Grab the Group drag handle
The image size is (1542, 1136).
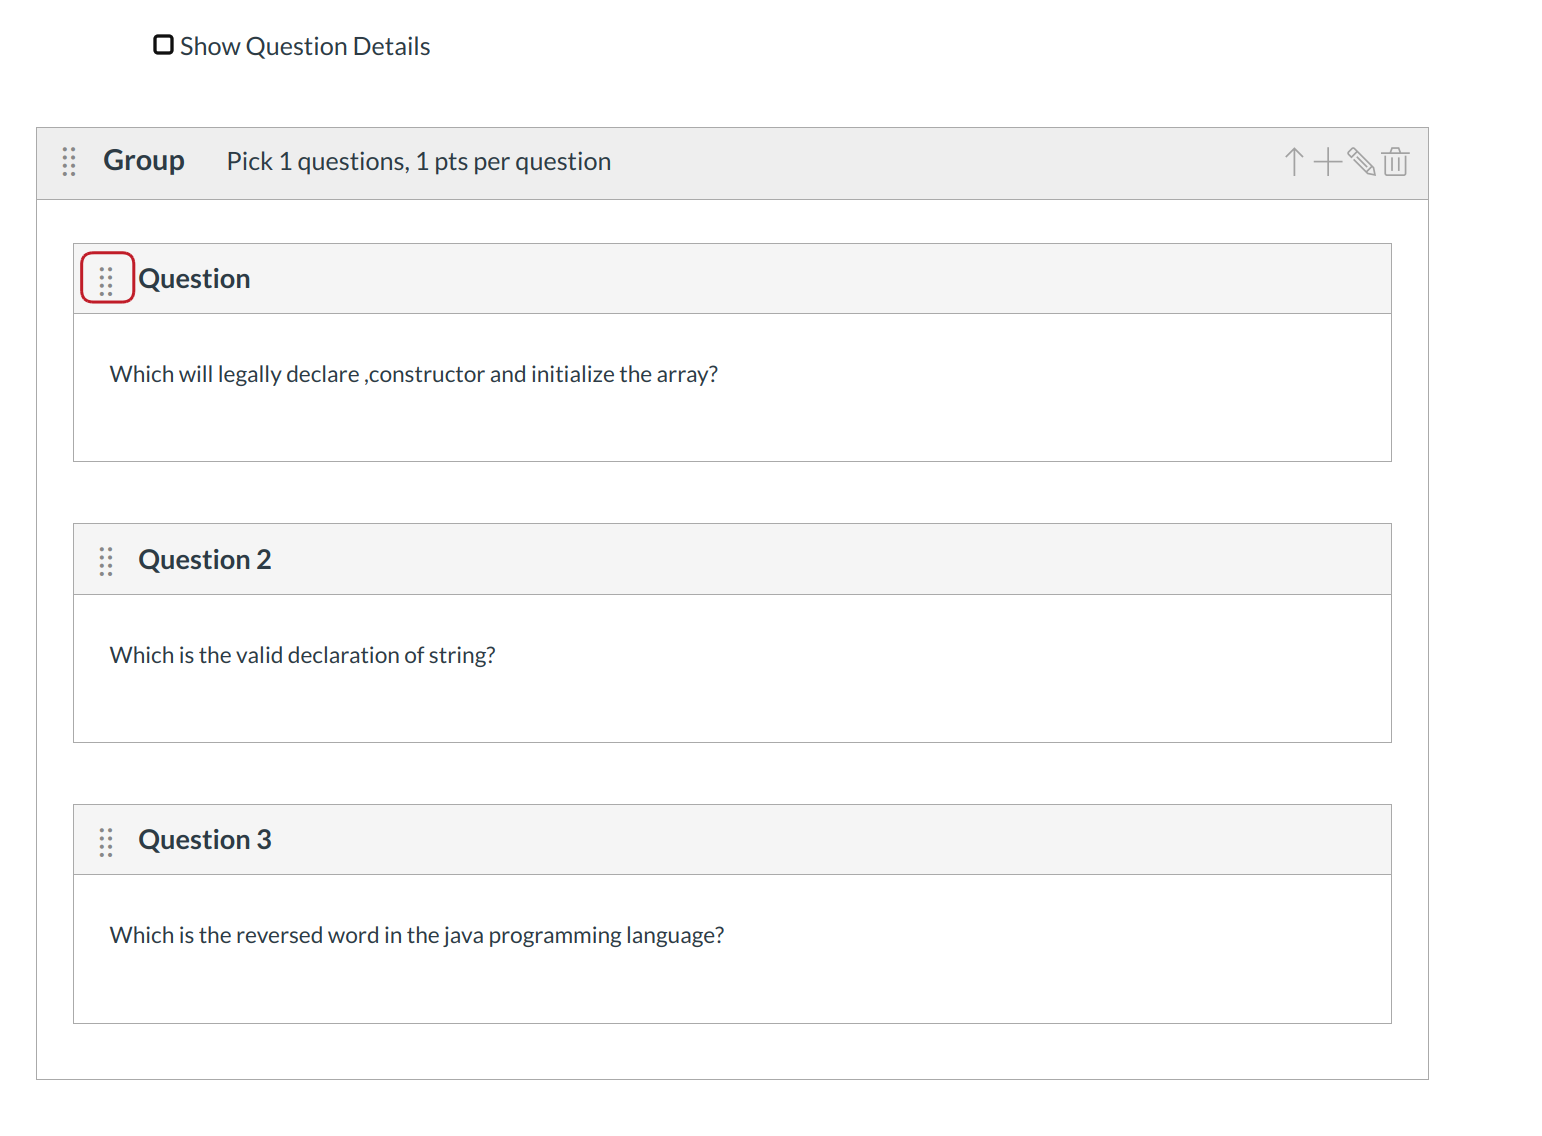tap(69, 162)
